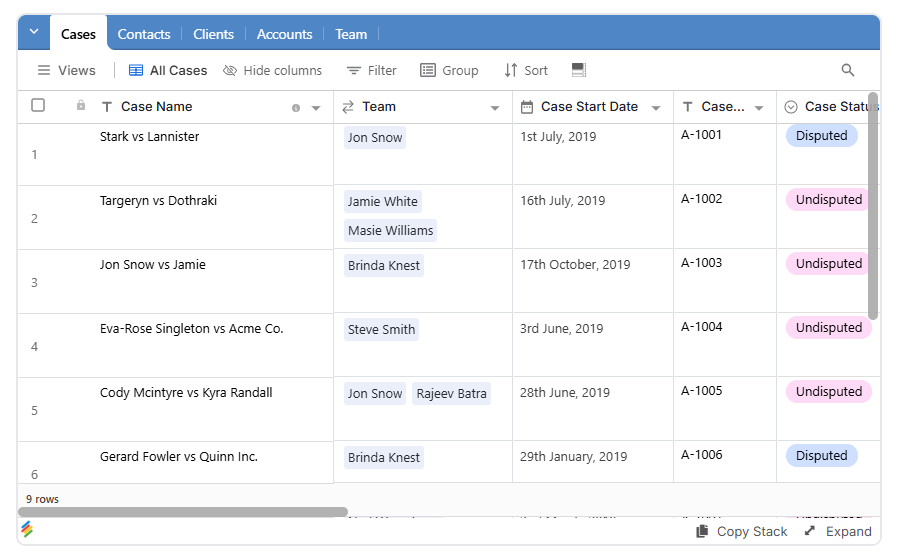Select case number A-1006
The width and height of the screenshot is (902, 560).
pyautogui.click(x=701, y=454)
